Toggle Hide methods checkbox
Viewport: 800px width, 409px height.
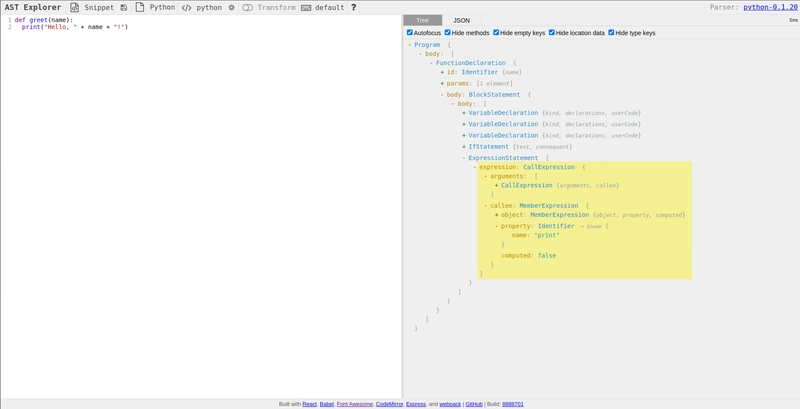point(447,33)
